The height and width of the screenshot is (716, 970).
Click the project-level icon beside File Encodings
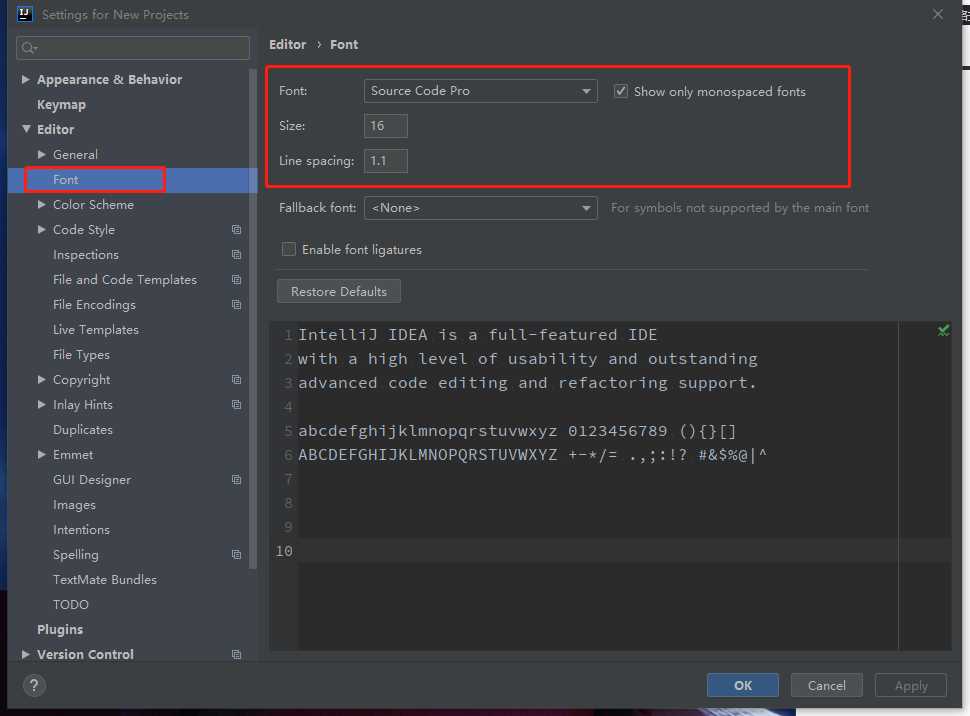[236, 304]
